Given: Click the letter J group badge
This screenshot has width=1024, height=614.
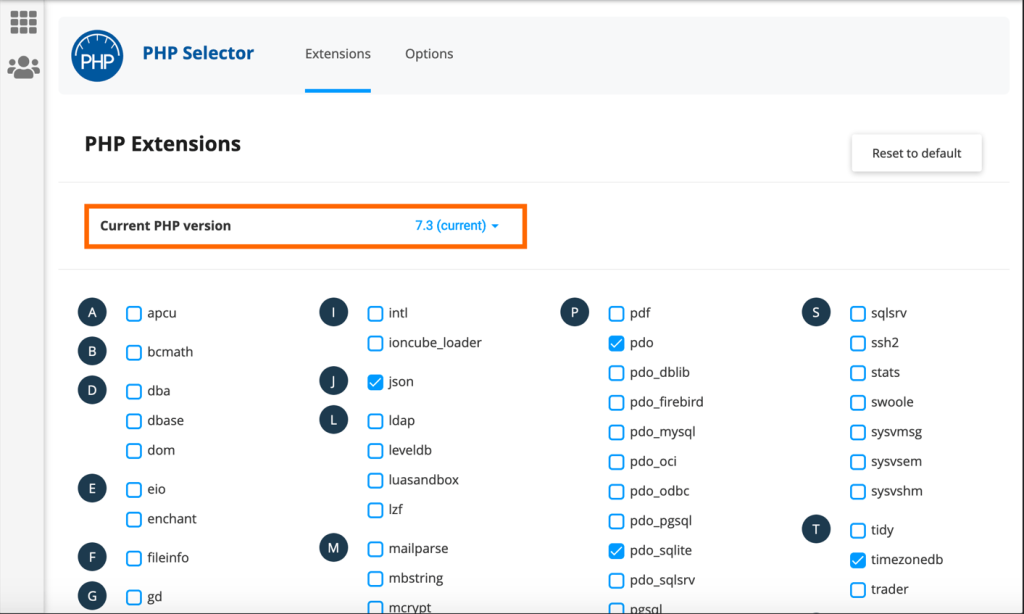Looking at the screenshot, I should click(334, 381).
